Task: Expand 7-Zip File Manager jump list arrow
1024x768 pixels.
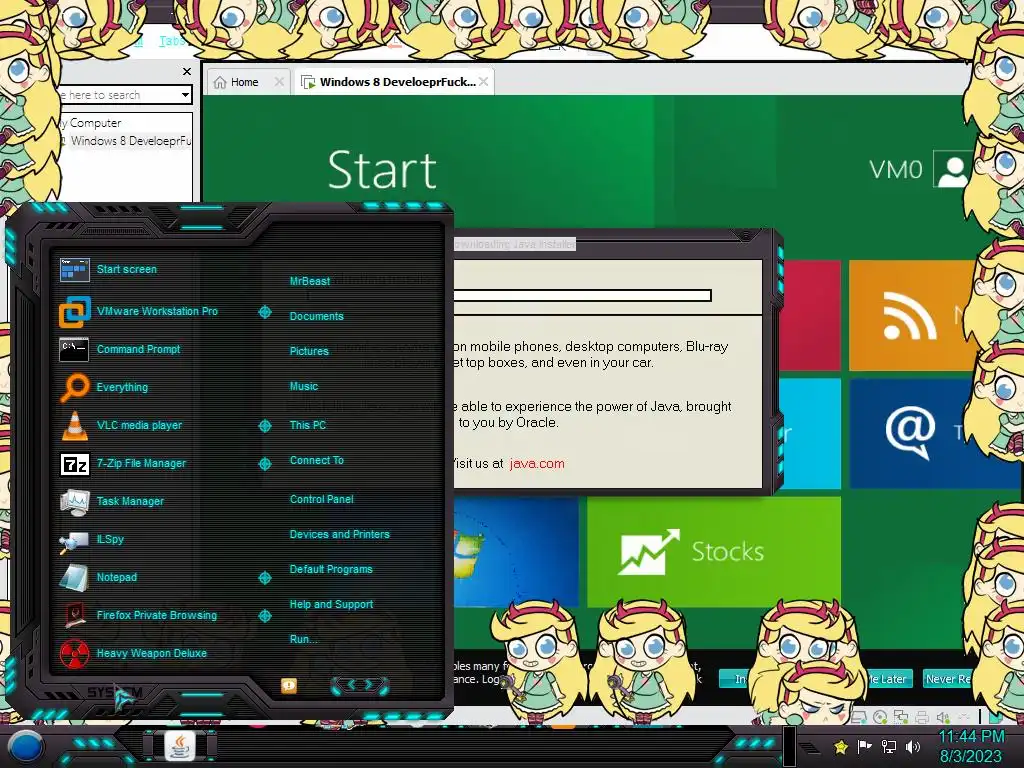Action: (264, 464)
